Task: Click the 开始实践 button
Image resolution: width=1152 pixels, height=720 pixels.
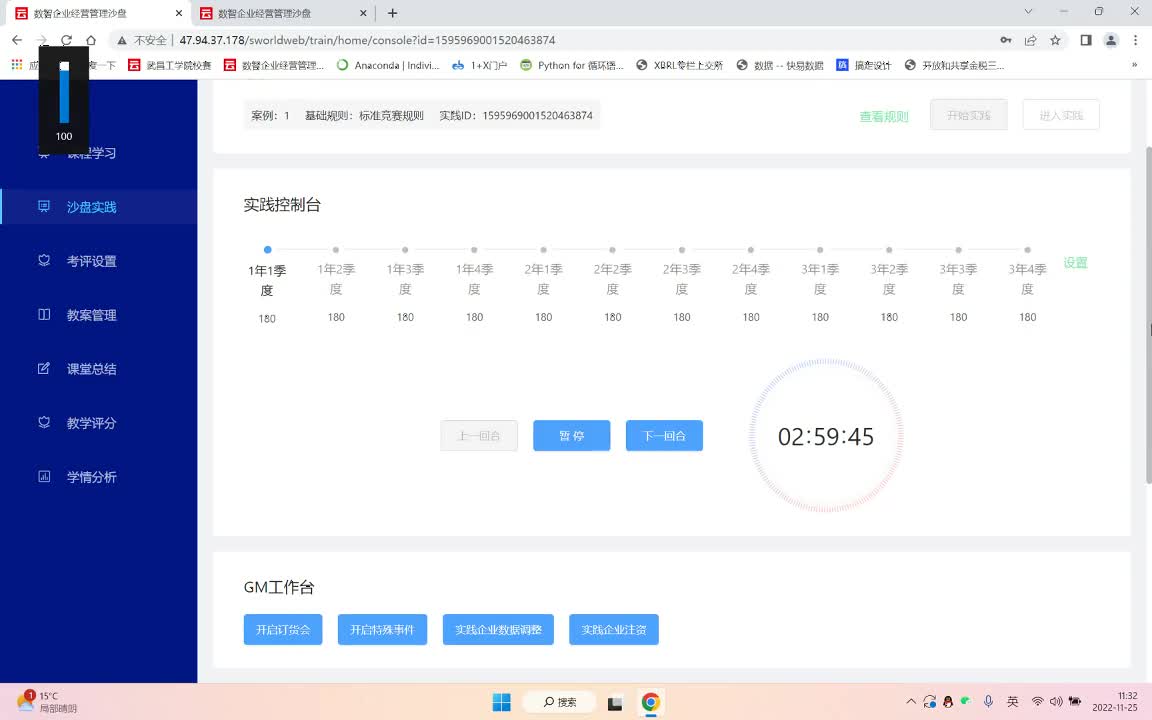Action: point(968,115)
